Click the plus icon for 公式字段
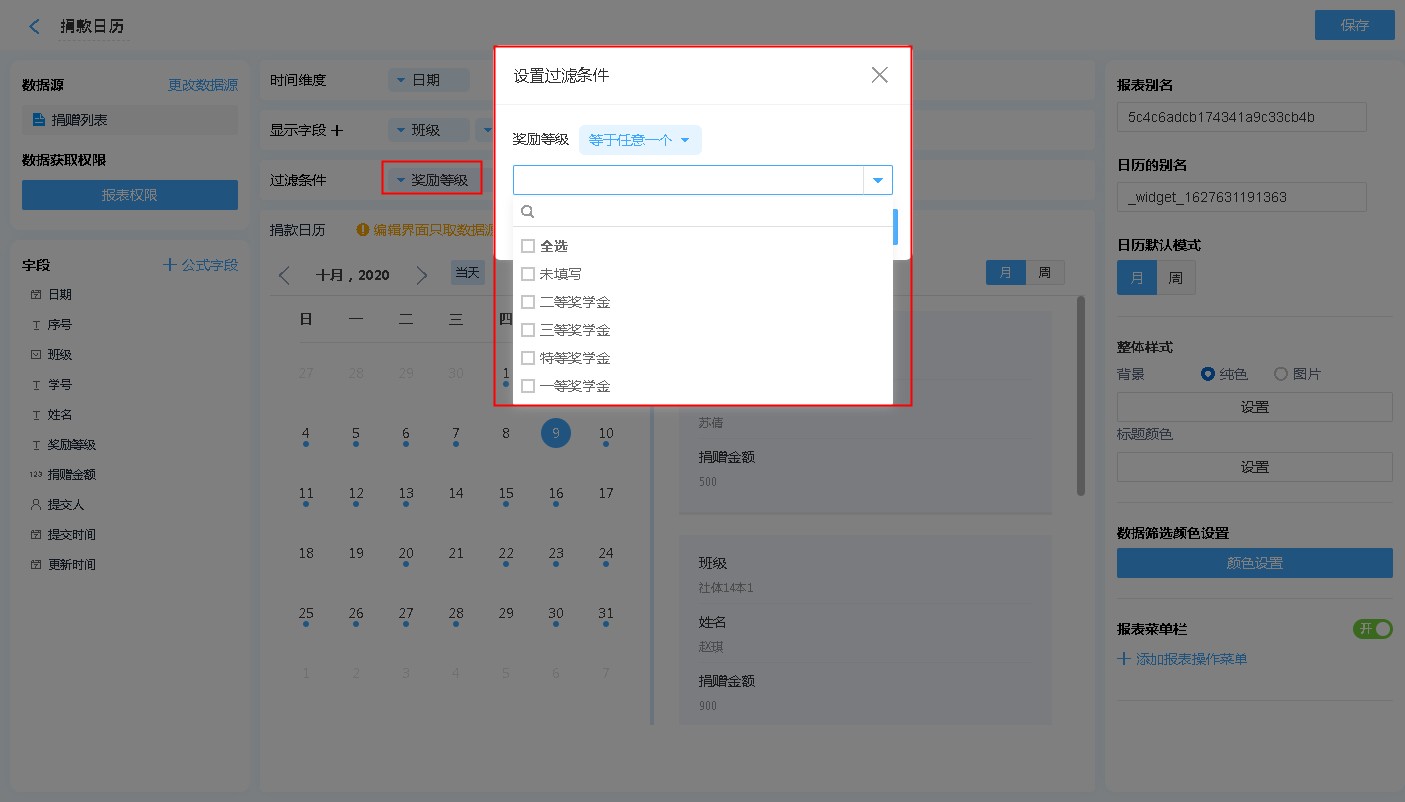Screen dimensions: 1405x802 coord(170,265)
